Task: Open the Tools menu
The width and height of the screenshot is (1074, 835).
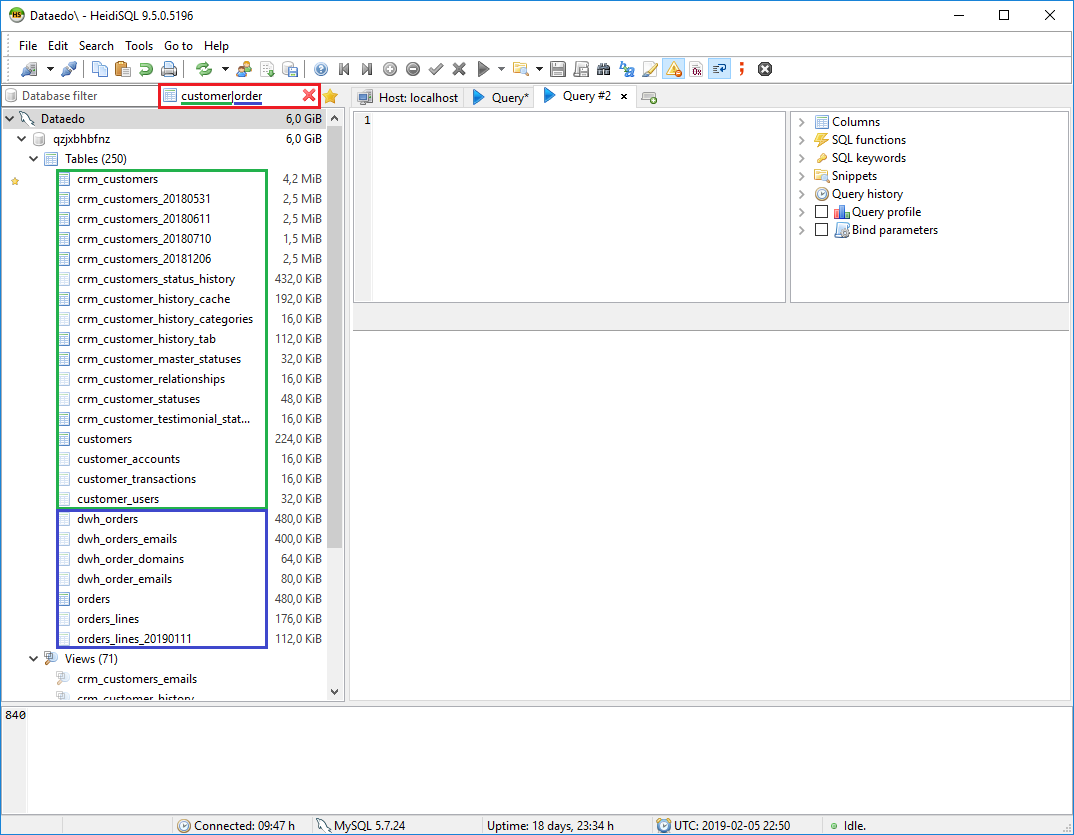Action: 139,46
